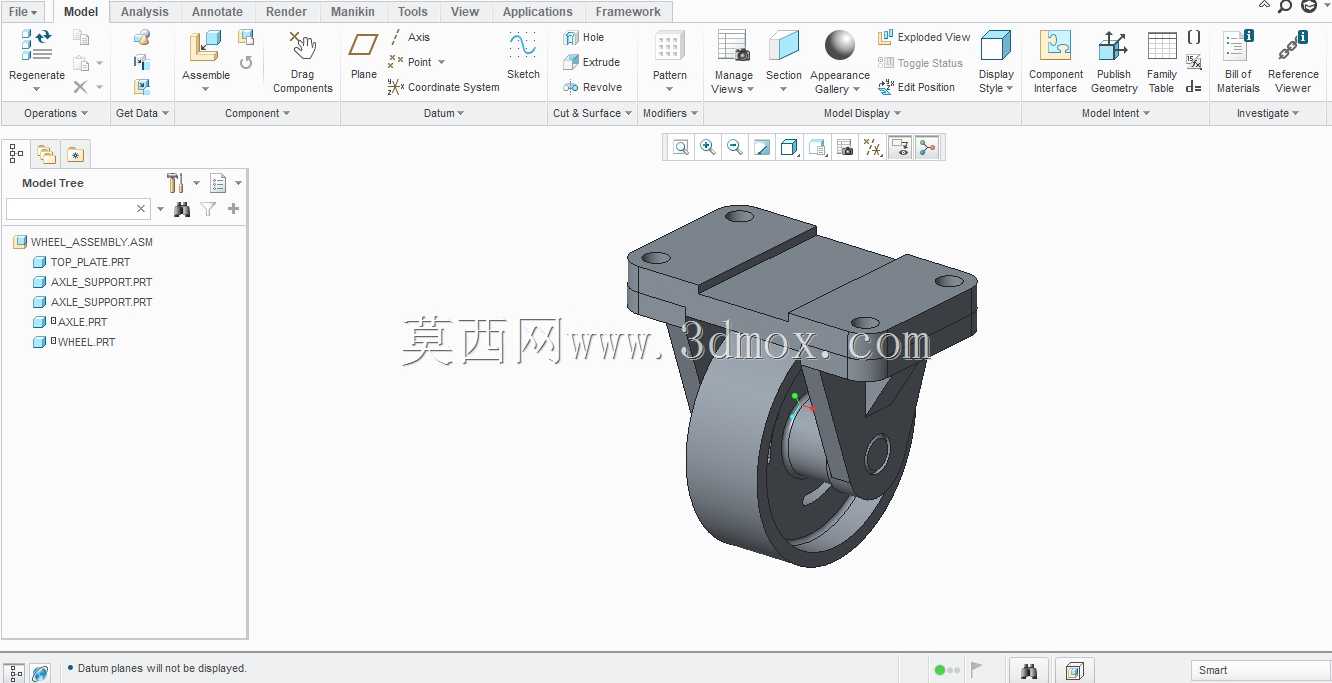Viewport: 1332px width, 683px height.
Task: Select the Extrude tool
Action: 592,62
